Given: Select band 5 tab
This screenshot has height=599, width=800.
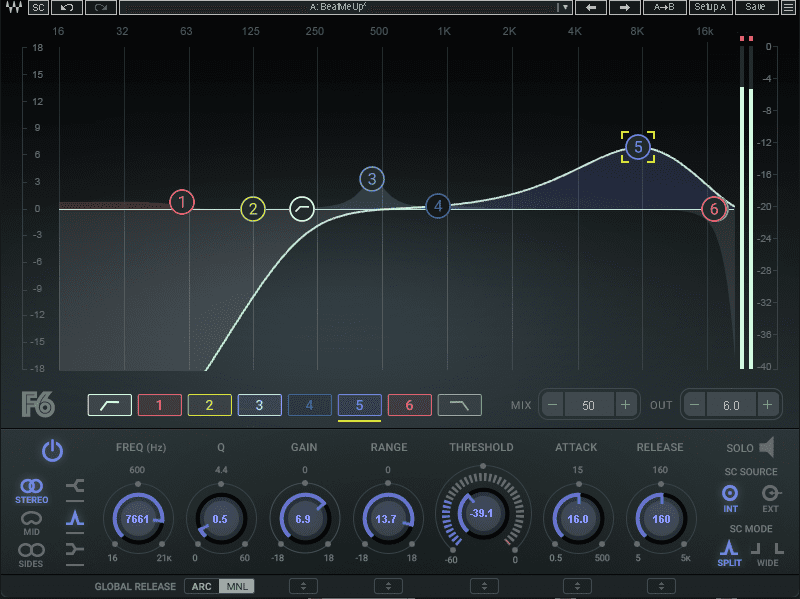Looking at the screenshot, I should (360, 405).
